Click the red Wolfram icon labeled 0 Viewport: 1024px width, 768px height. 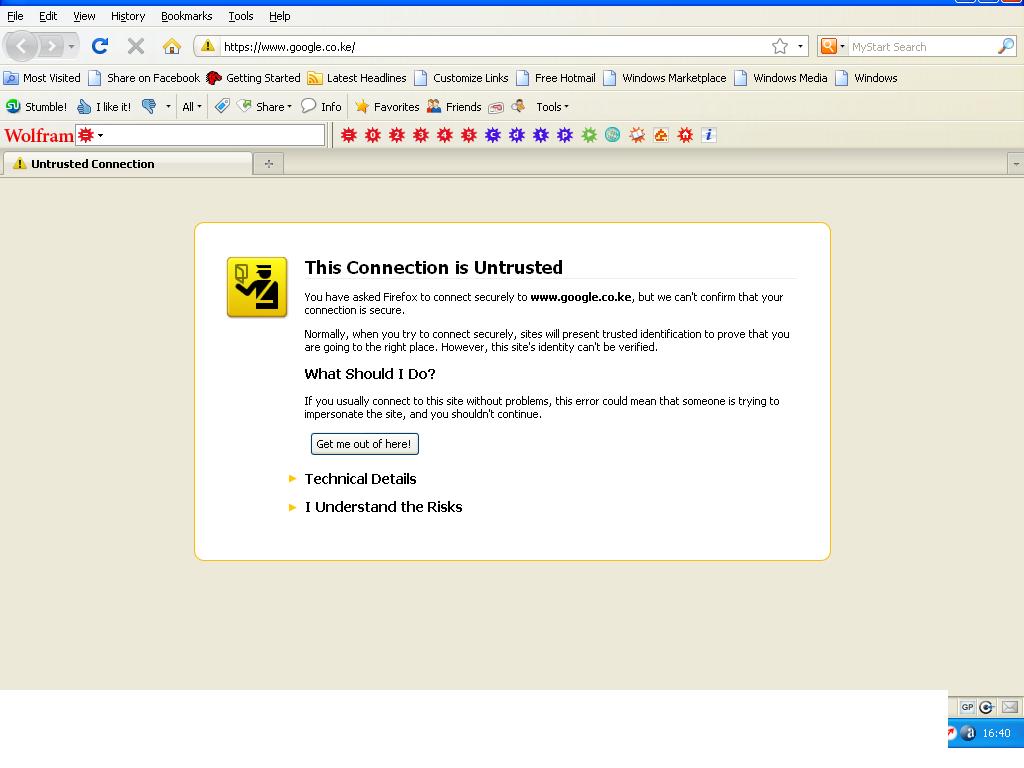pos(373,135)
